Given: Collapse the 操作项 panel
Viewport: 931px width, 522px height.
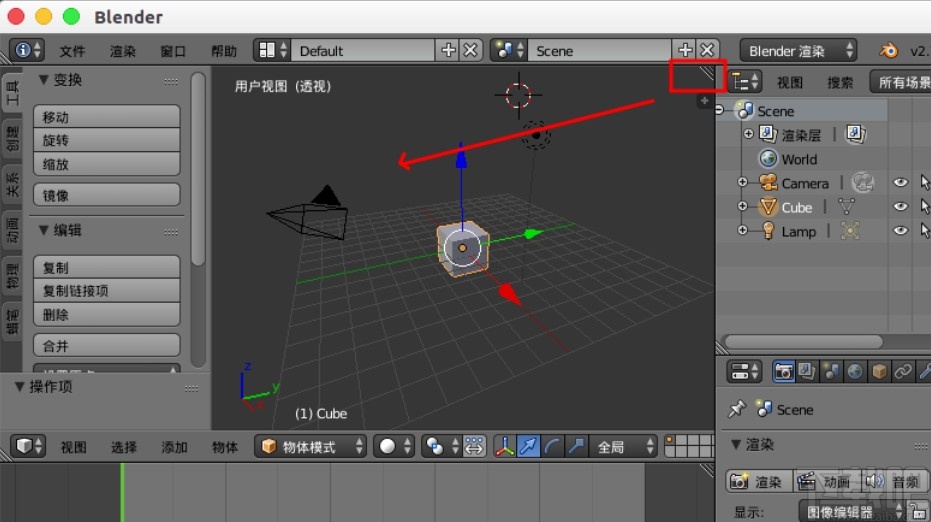Looking at the screenshot, I should coord(19,387).
